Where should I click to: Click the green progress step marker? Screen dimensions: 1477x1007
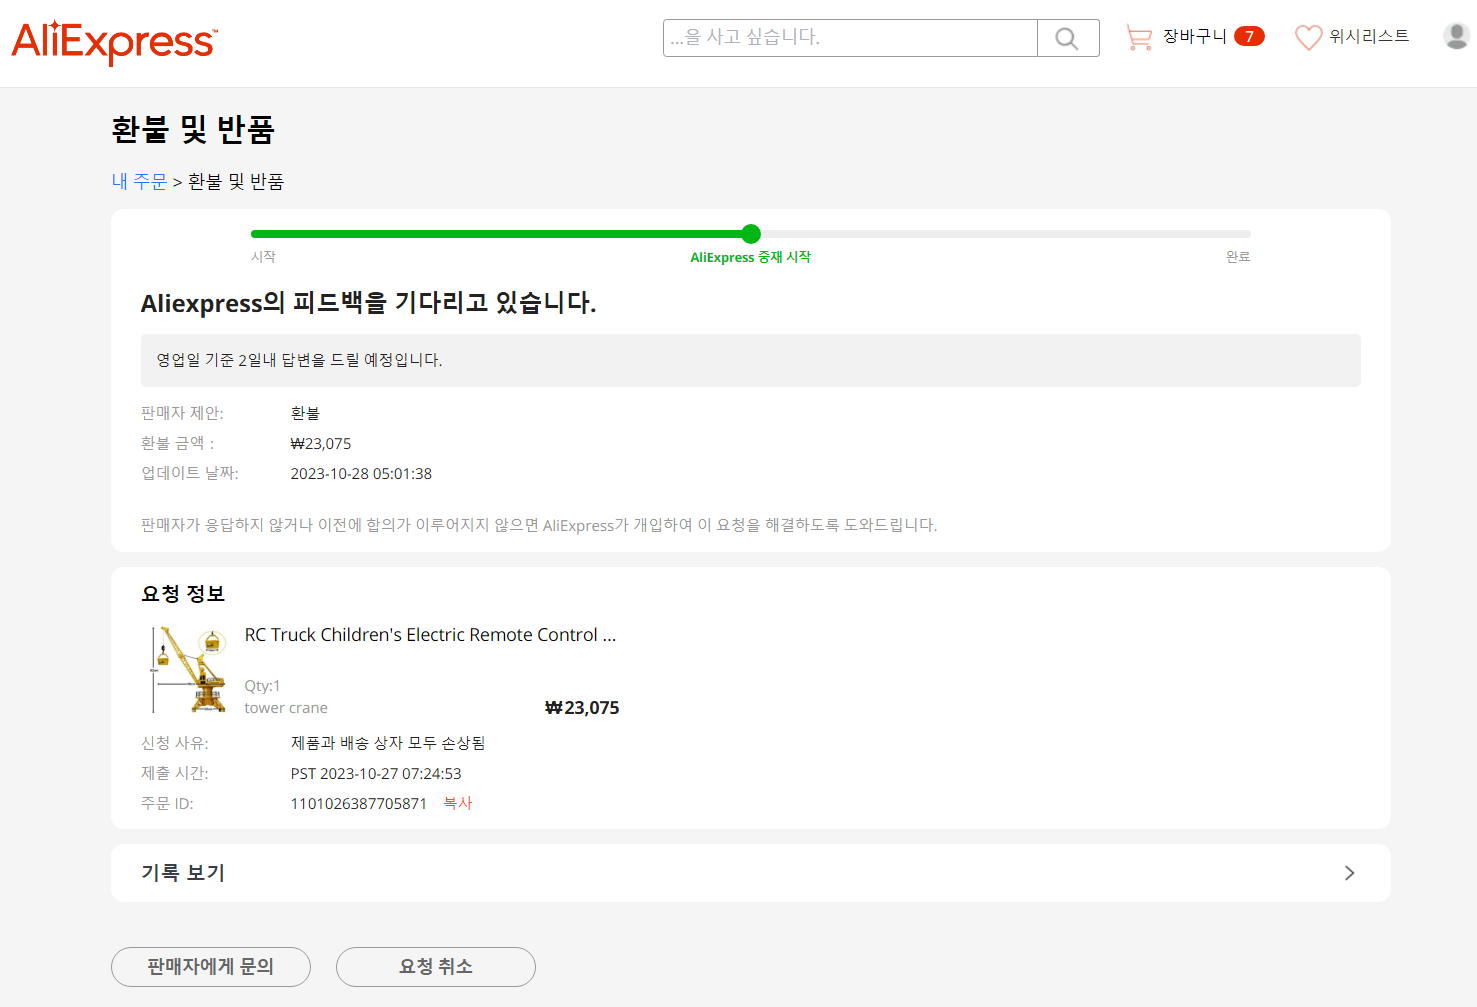pyautogui.click(x=751, y=234)
